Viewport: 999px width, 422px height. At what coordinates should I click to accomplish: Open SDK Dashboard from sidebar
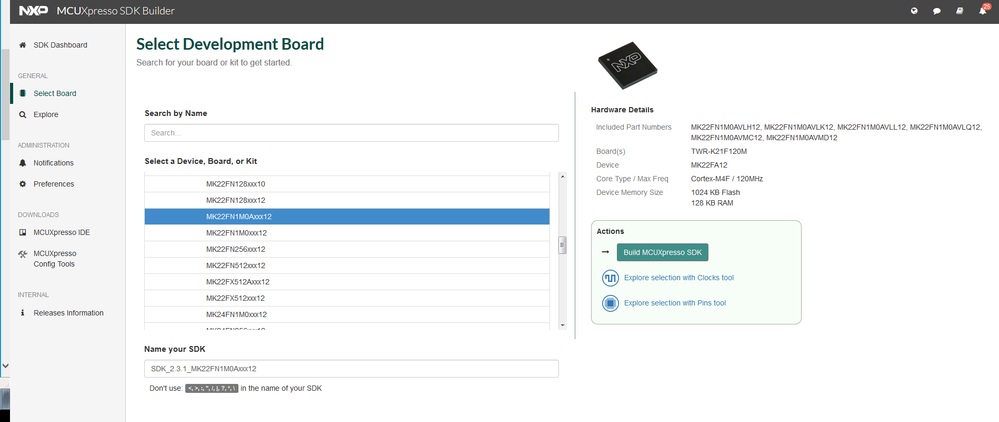click(x=61, y=45)
